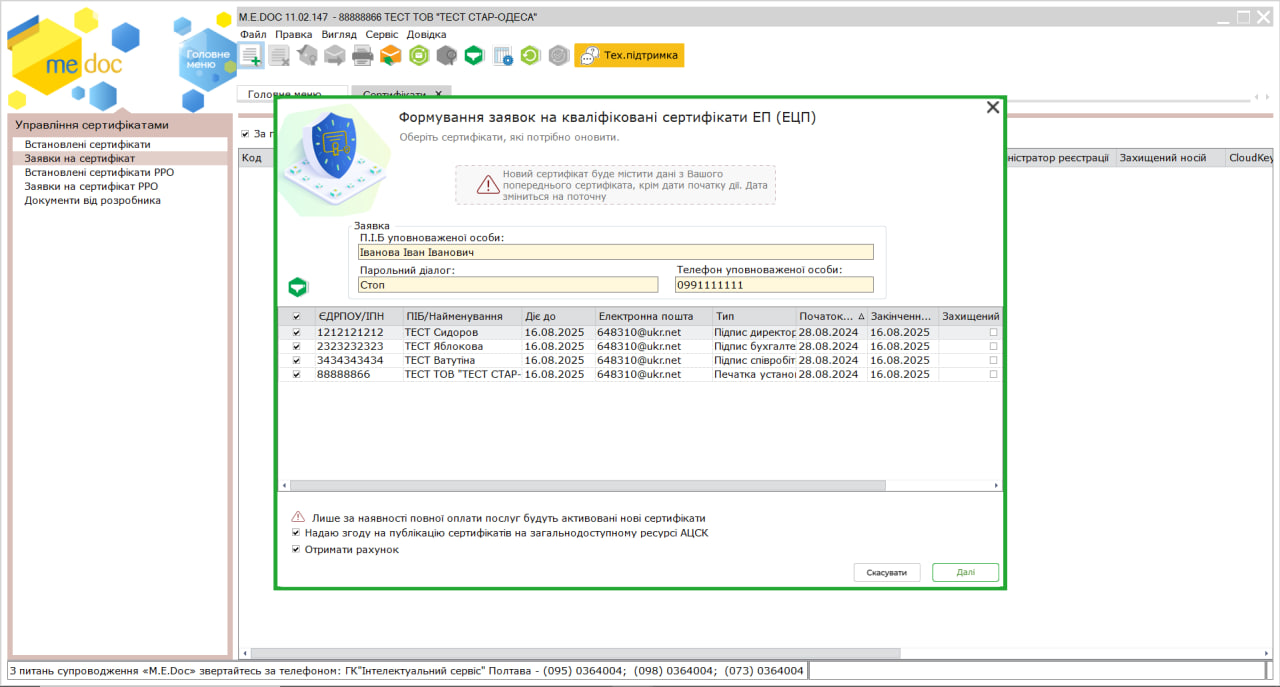Open Заявки на сертифікат РРО in sidebar

tap(91, 187)
